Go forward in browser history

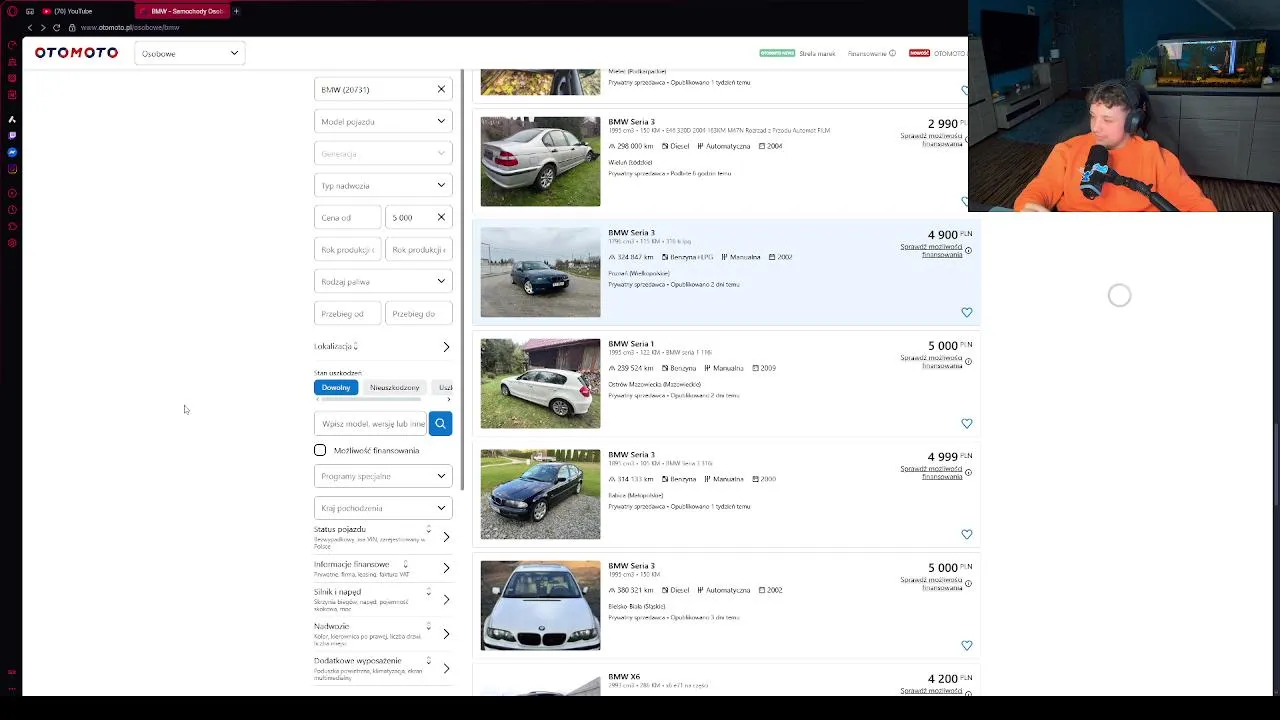pyautogui.click(x=42, y=27)
